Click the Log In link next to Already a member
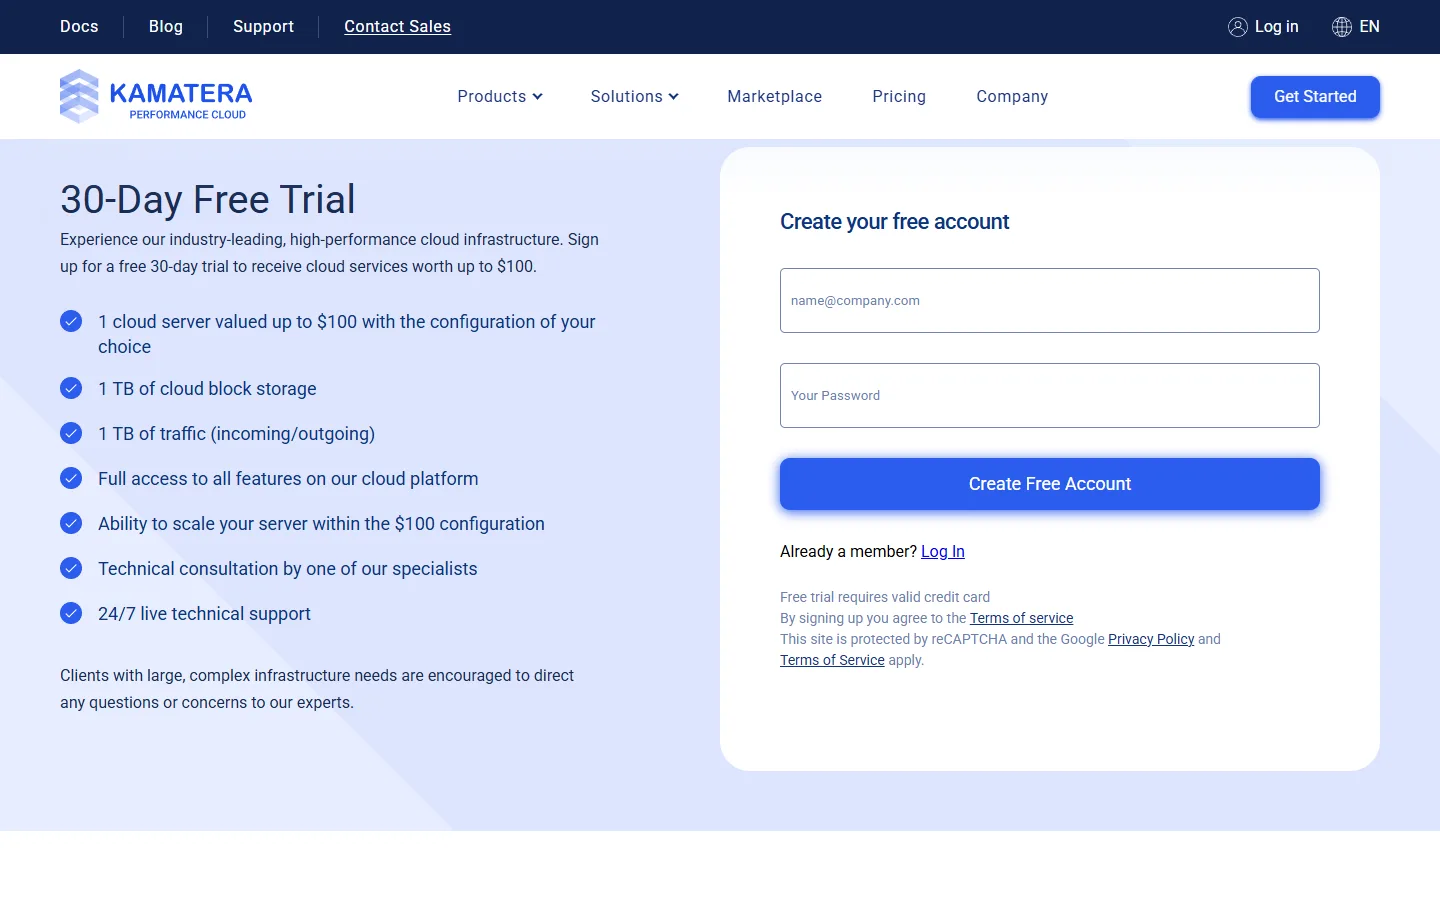Screen dimensions: 1440x900 pyautogui.click(x=943, y=551)
